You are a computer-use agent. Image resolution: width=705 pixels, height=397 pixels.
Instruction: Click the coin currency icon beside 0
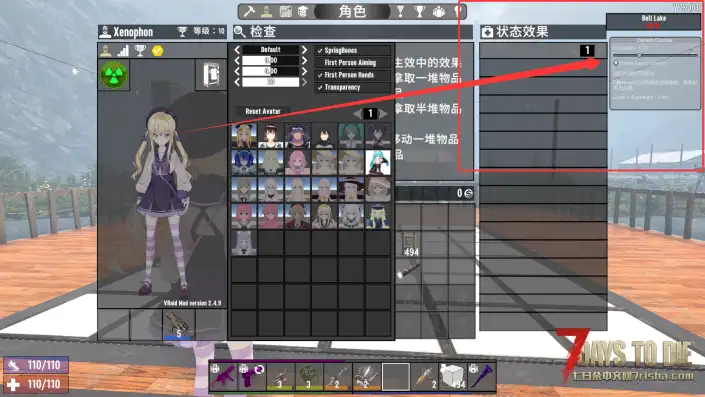468,193
